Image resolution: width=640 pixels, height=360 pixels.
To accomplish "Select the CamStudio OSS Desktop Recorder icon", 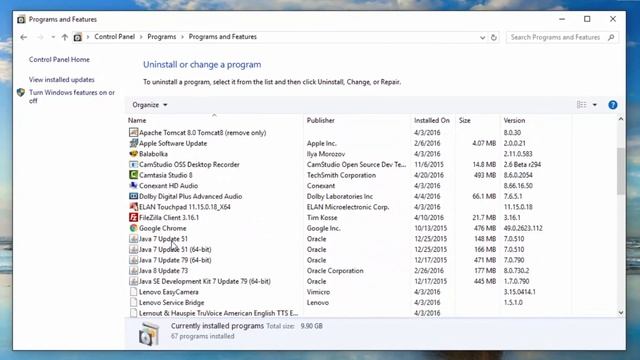I will coord(133,164).
